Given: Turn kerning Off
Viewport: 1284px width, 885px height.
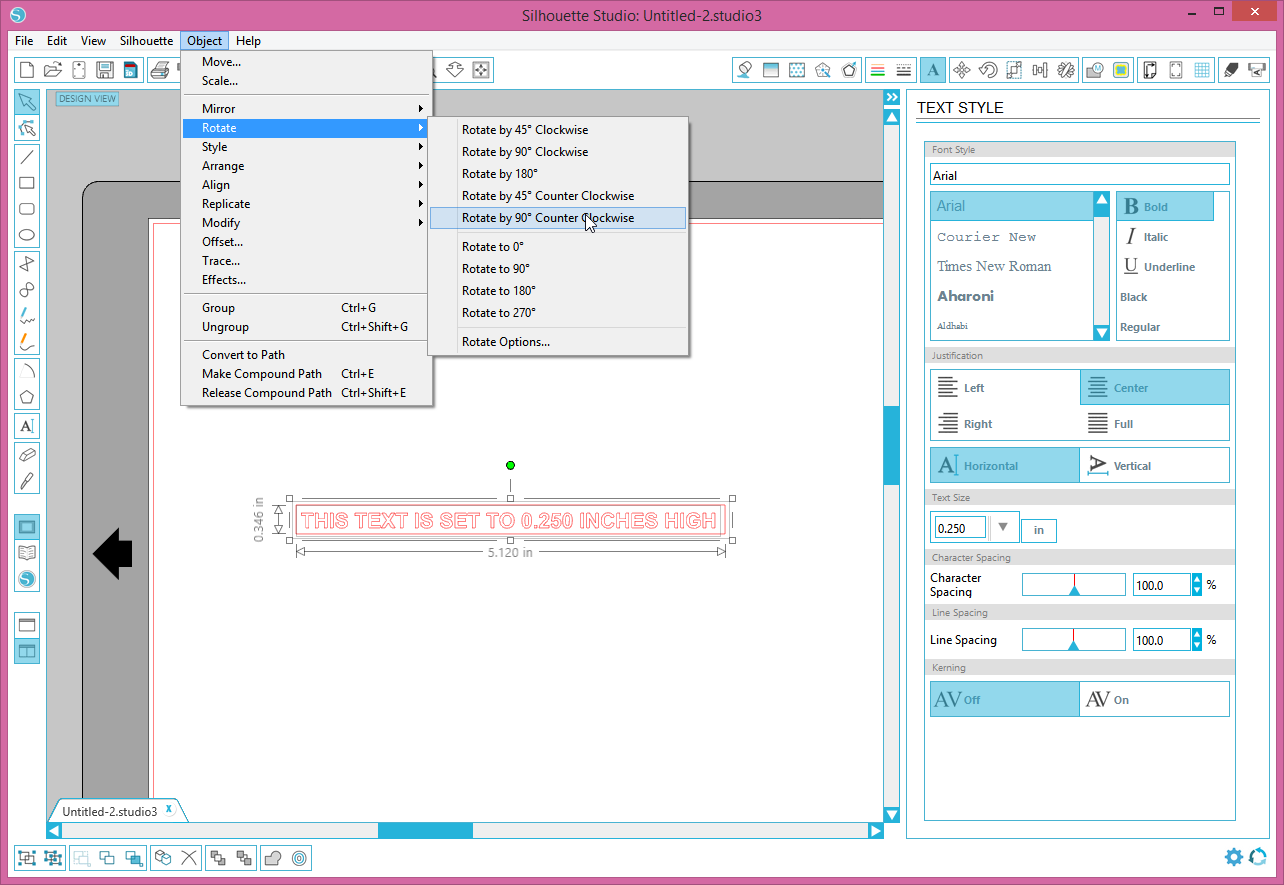Looking at the screenshot, I should 1005,700.
